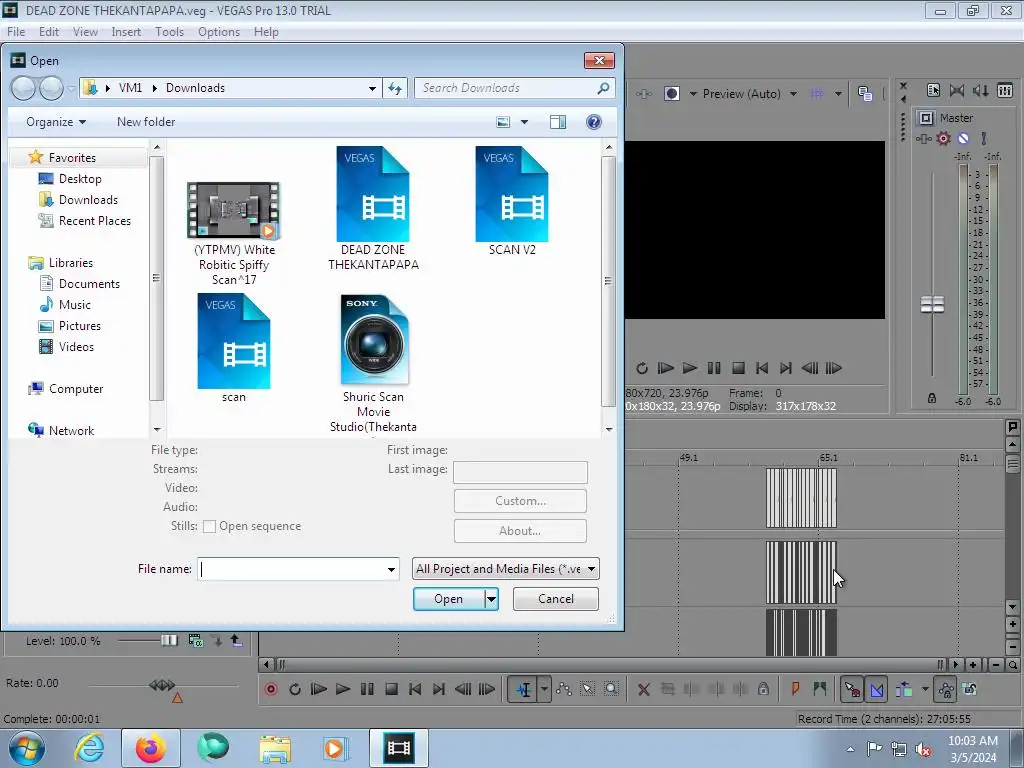Screen dimensions: 1024x768
Task: Click the Copy Snapshot icon in the preview toolbar
Action: pyautogui.click(x=865, y=94)
